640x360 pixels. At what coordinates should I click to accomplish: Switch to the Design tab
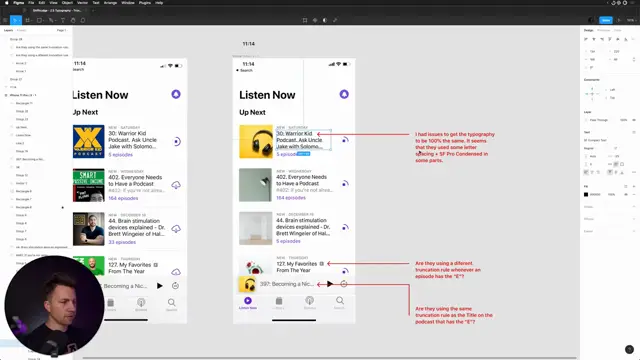tap(588, 30)
